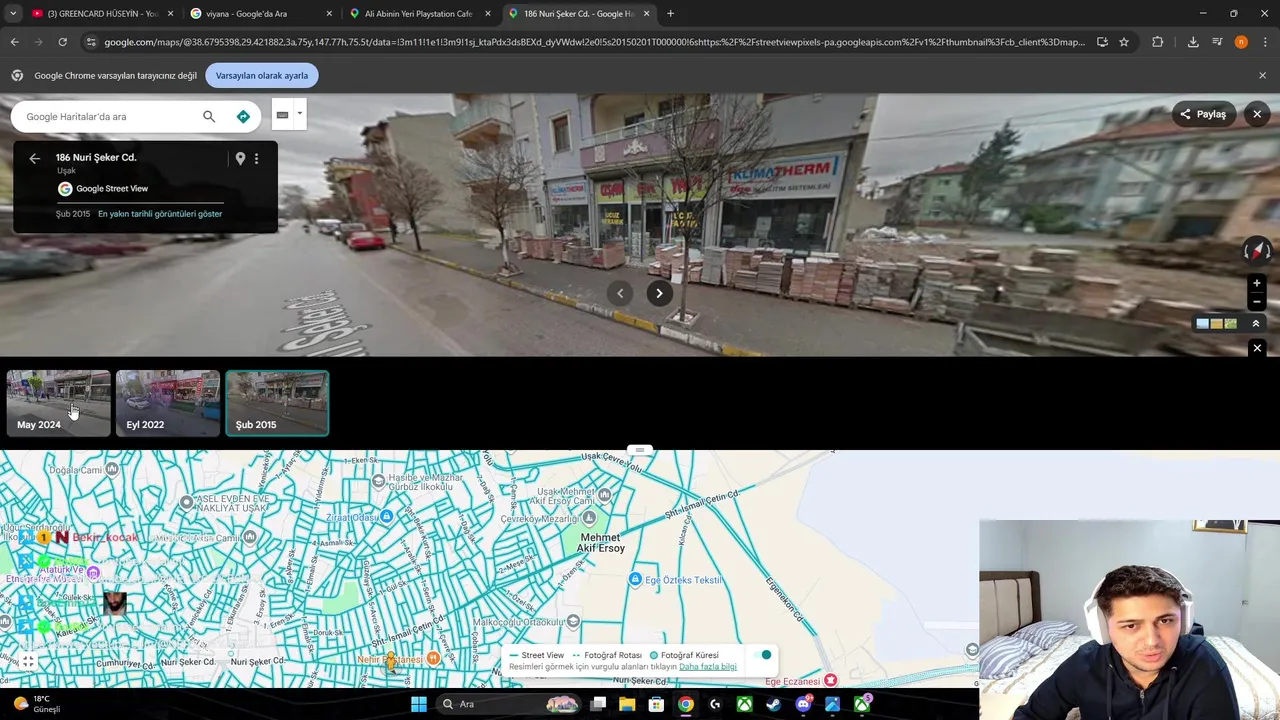Viewport: 1280px width, 720px height.
Task: Click the search magnifier in Google Maps
Action: pos(209,116)
